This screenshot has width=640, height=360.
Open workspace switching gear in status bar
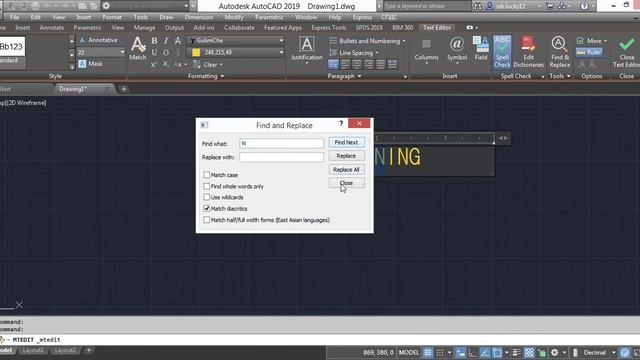coord(554,352)
